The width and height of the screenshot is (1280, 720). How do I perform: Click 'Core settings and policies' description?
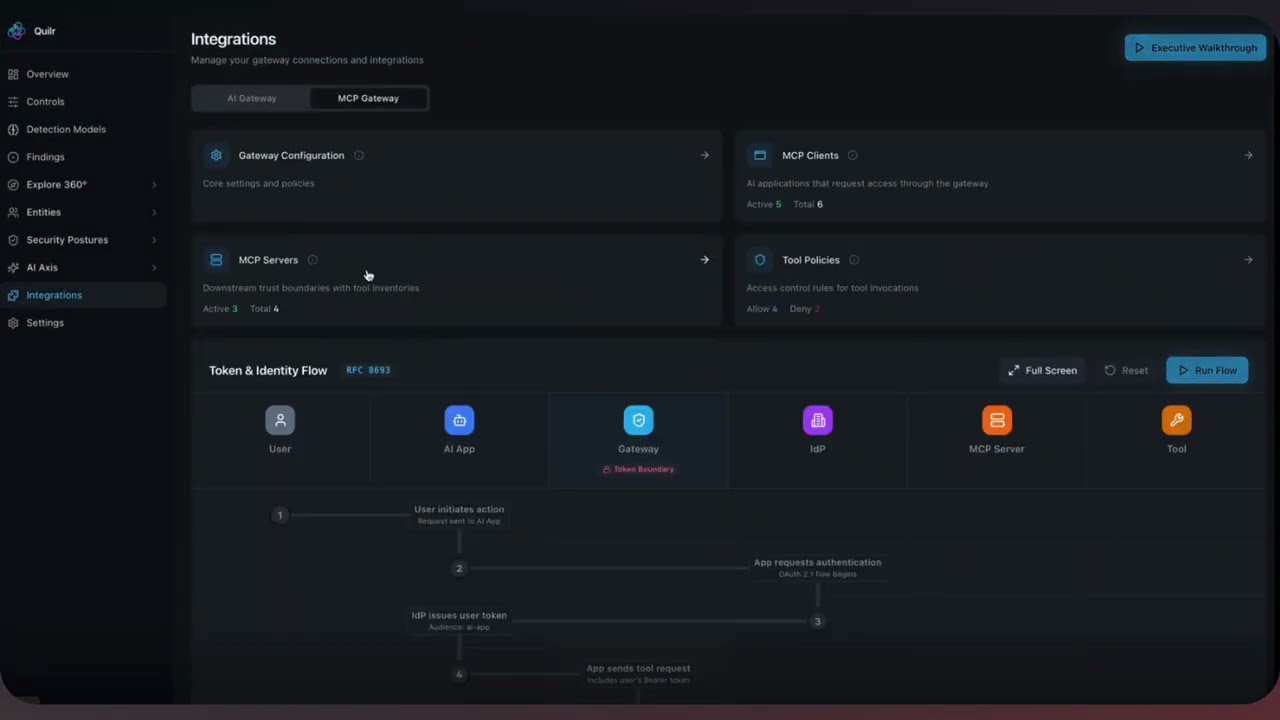point(258,183)
